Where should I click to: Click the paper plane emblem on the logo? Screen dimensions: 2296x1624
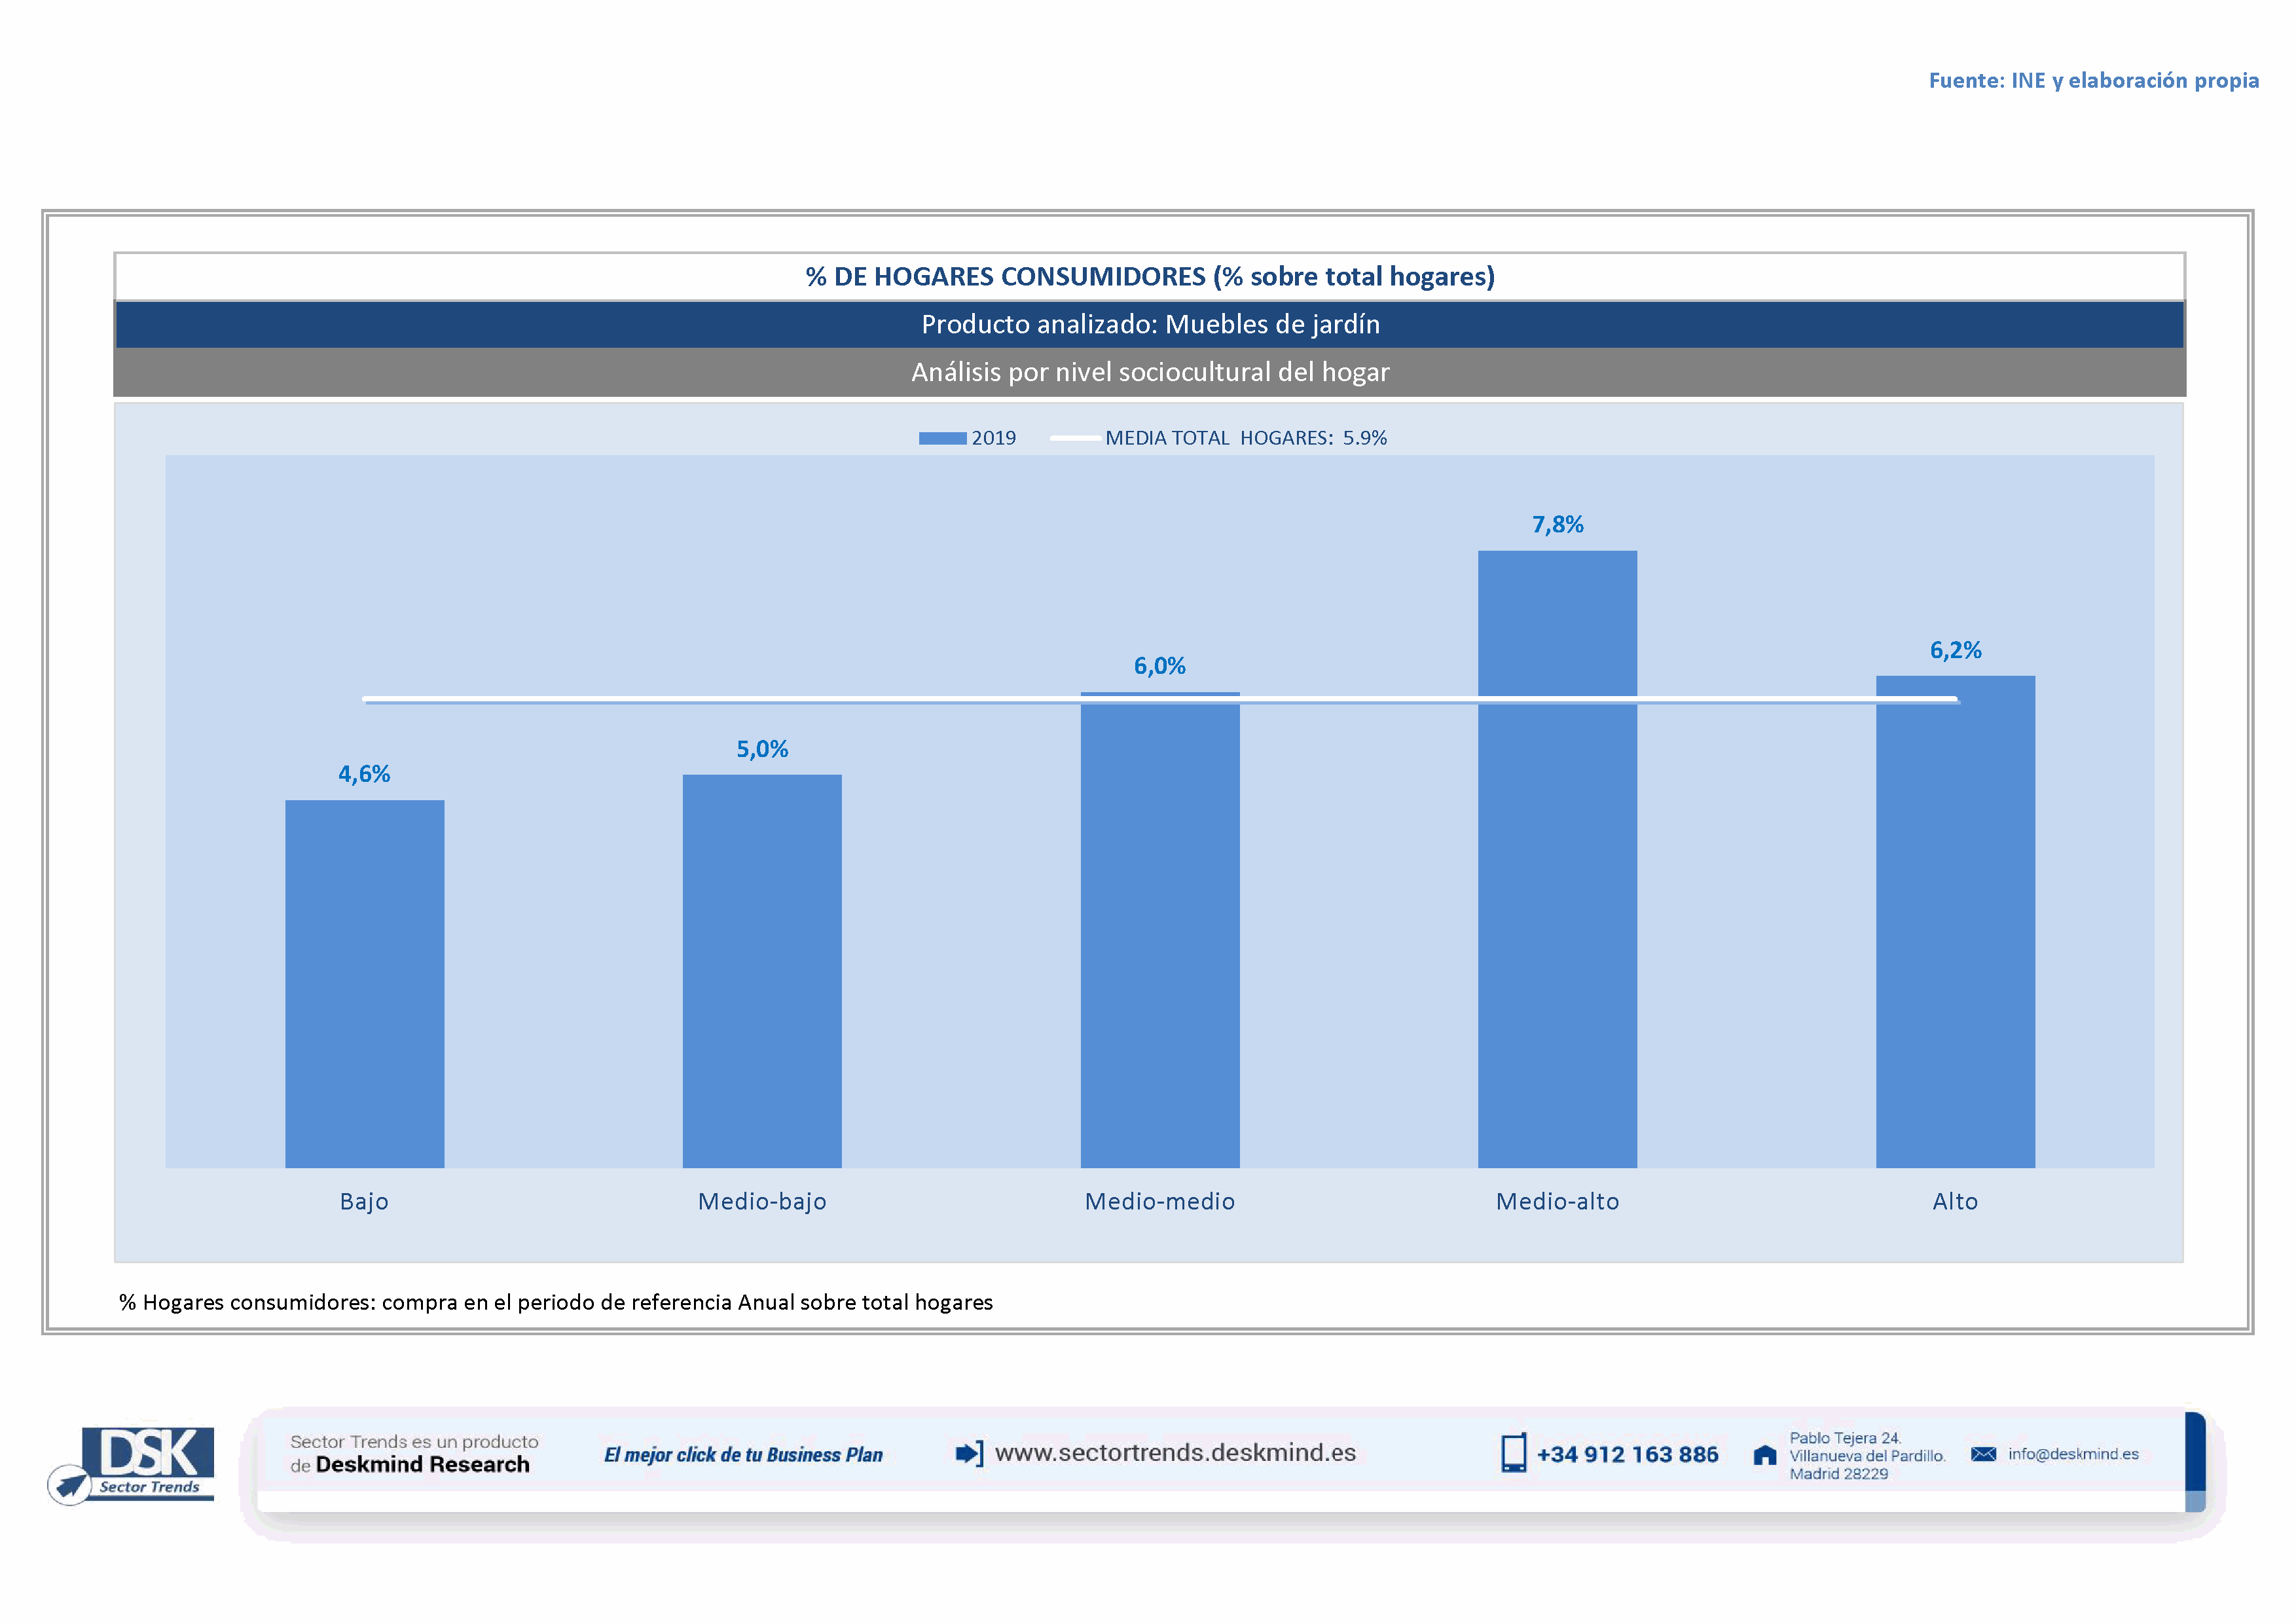tap(70, 1485)
